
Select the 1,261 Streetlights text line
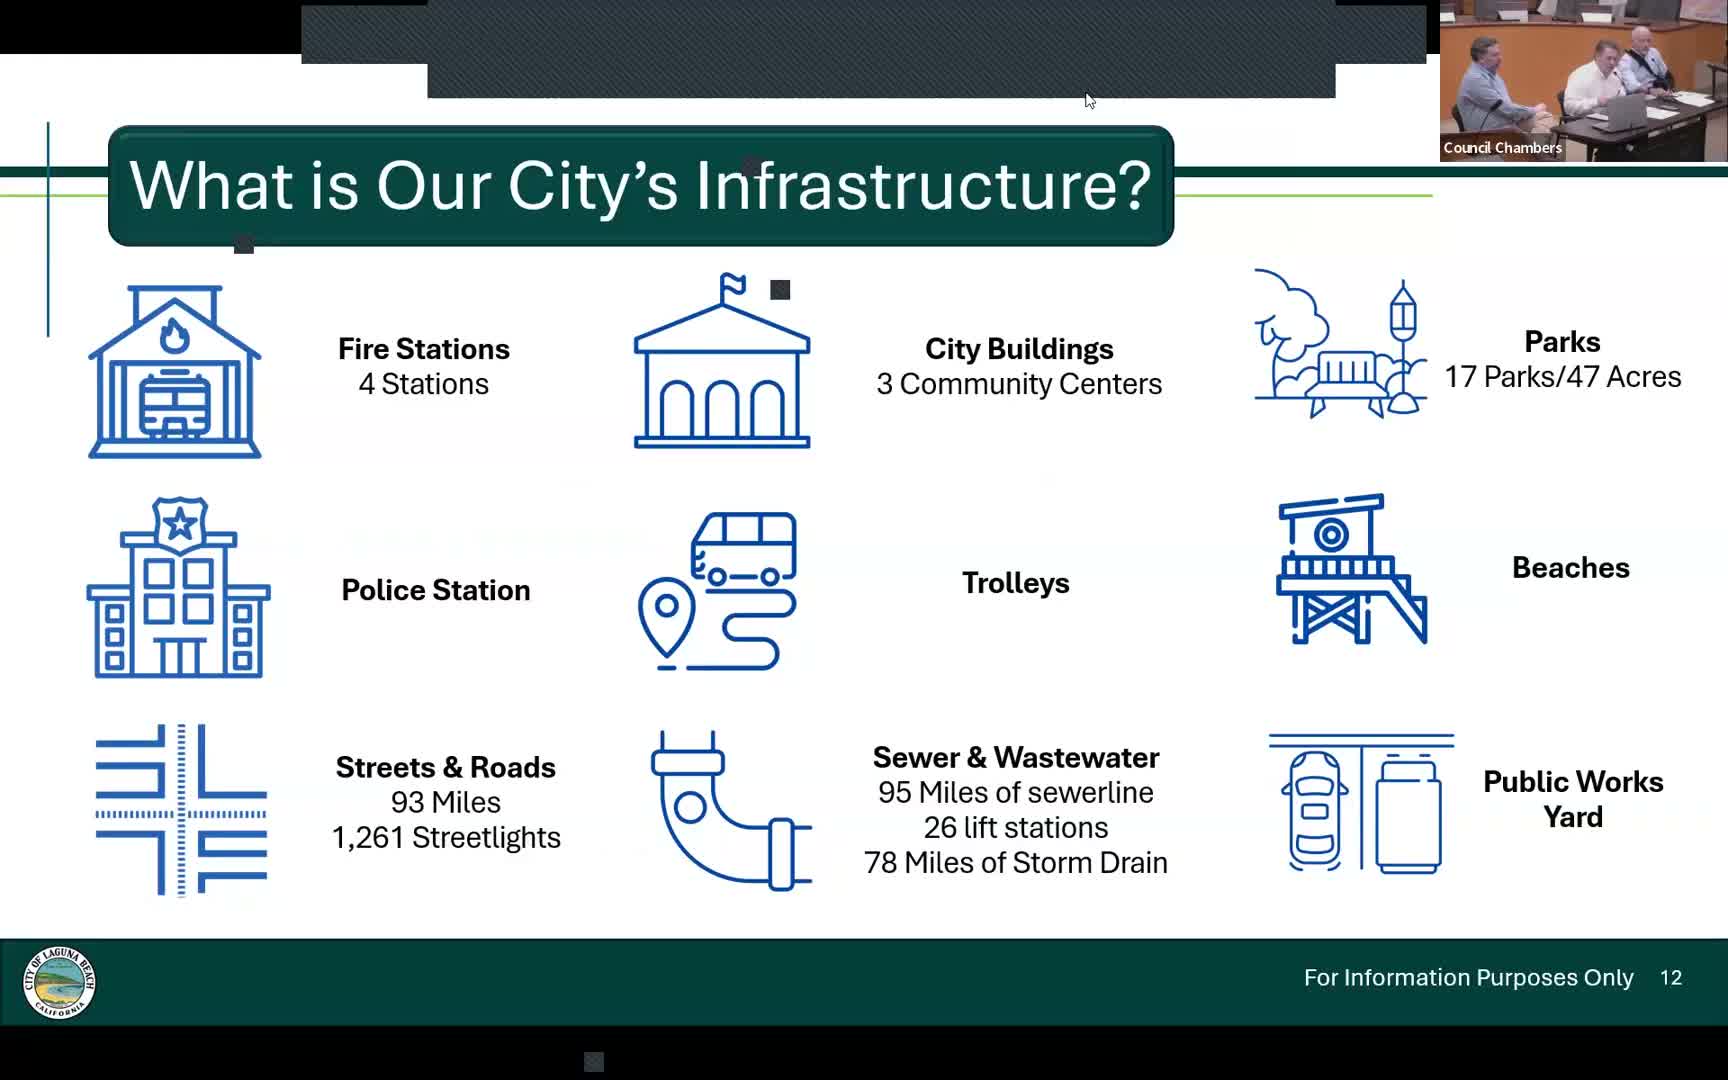[445, 838]
